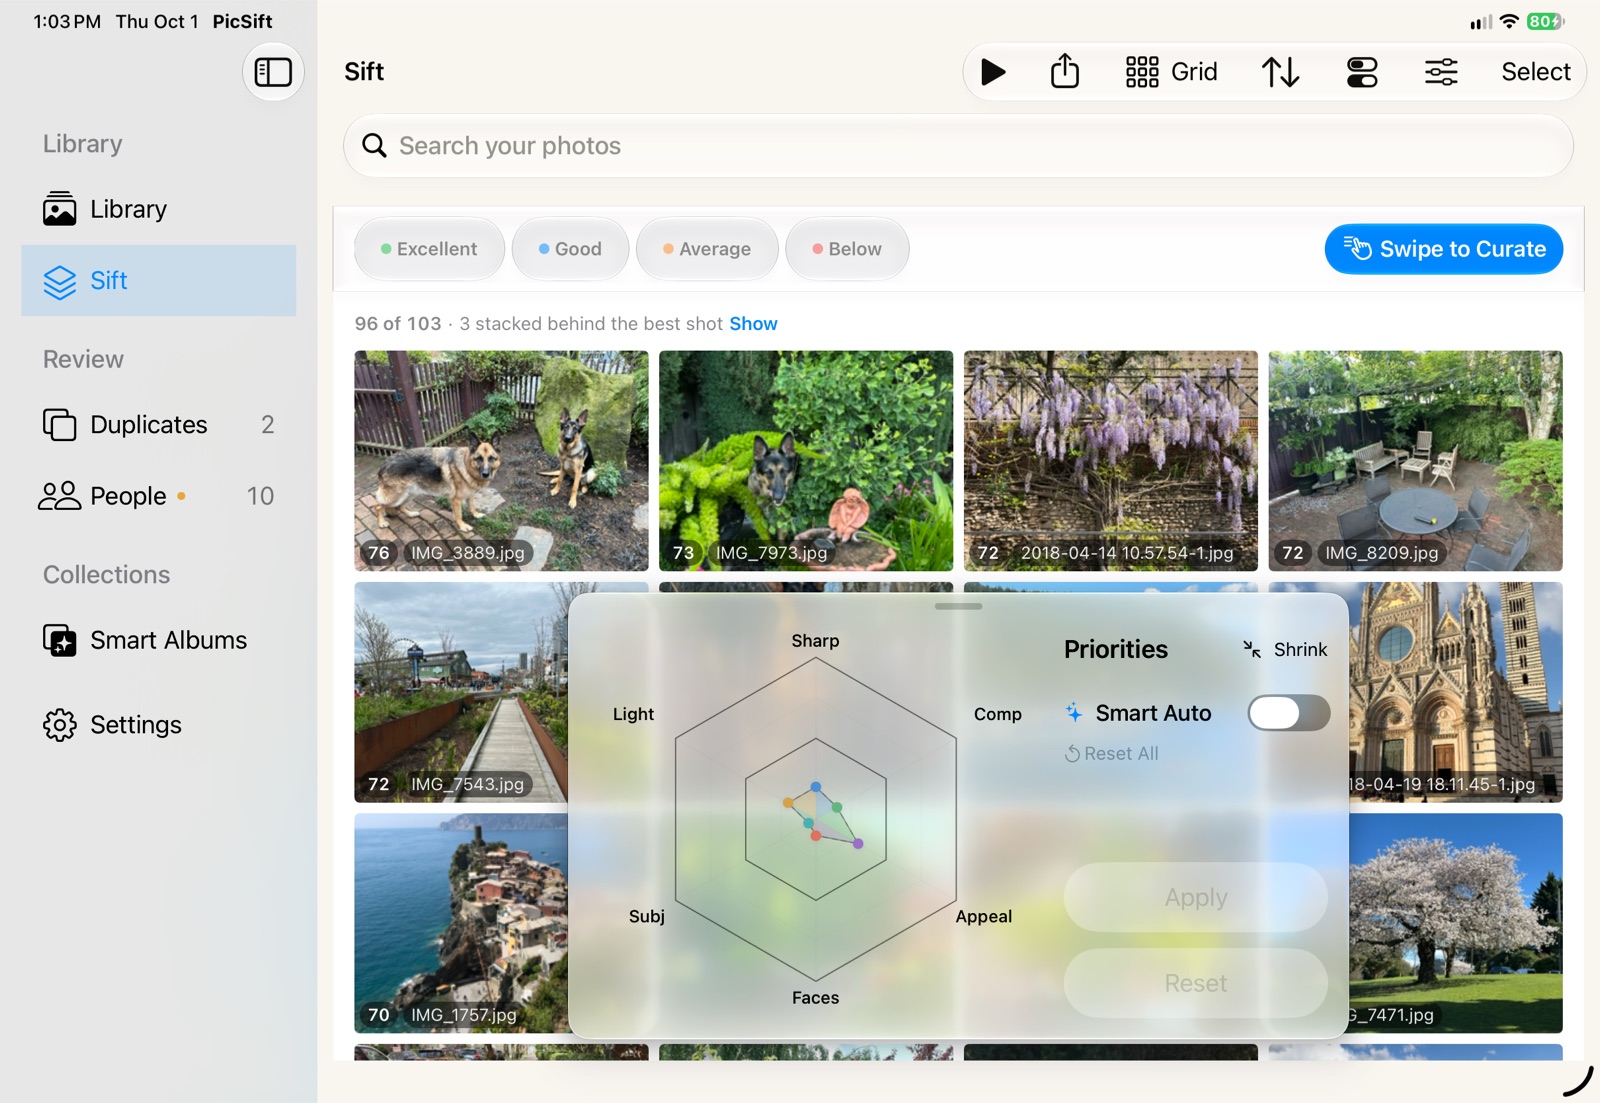Image resolution: width=1600 pixels, height=1103 pixels.
Task: Click the battery indicator in status bar
Action: pyautogui.click(x=1545, y=21)
